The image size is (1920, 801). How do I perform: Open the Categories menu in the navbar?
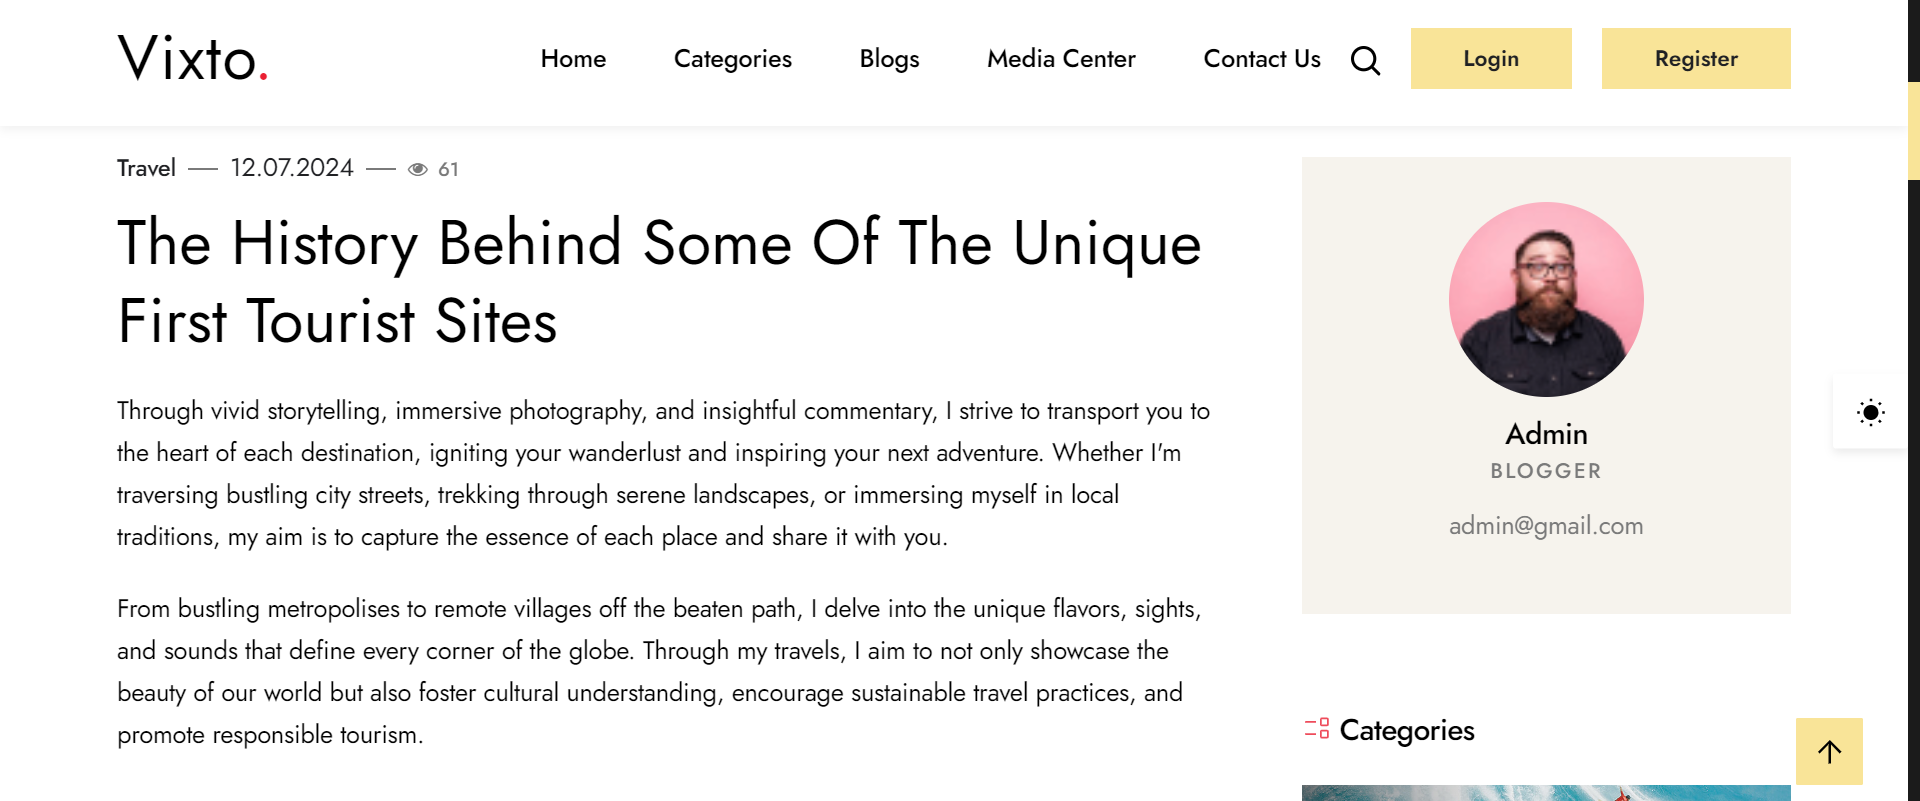732,60
